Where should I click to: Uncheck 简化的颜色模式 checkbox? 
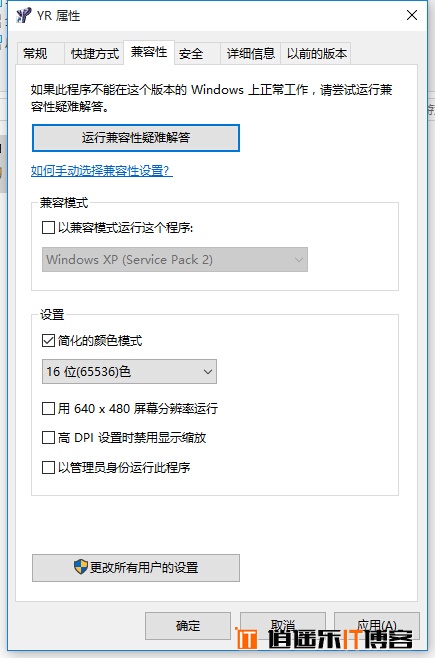coord(49,340)
